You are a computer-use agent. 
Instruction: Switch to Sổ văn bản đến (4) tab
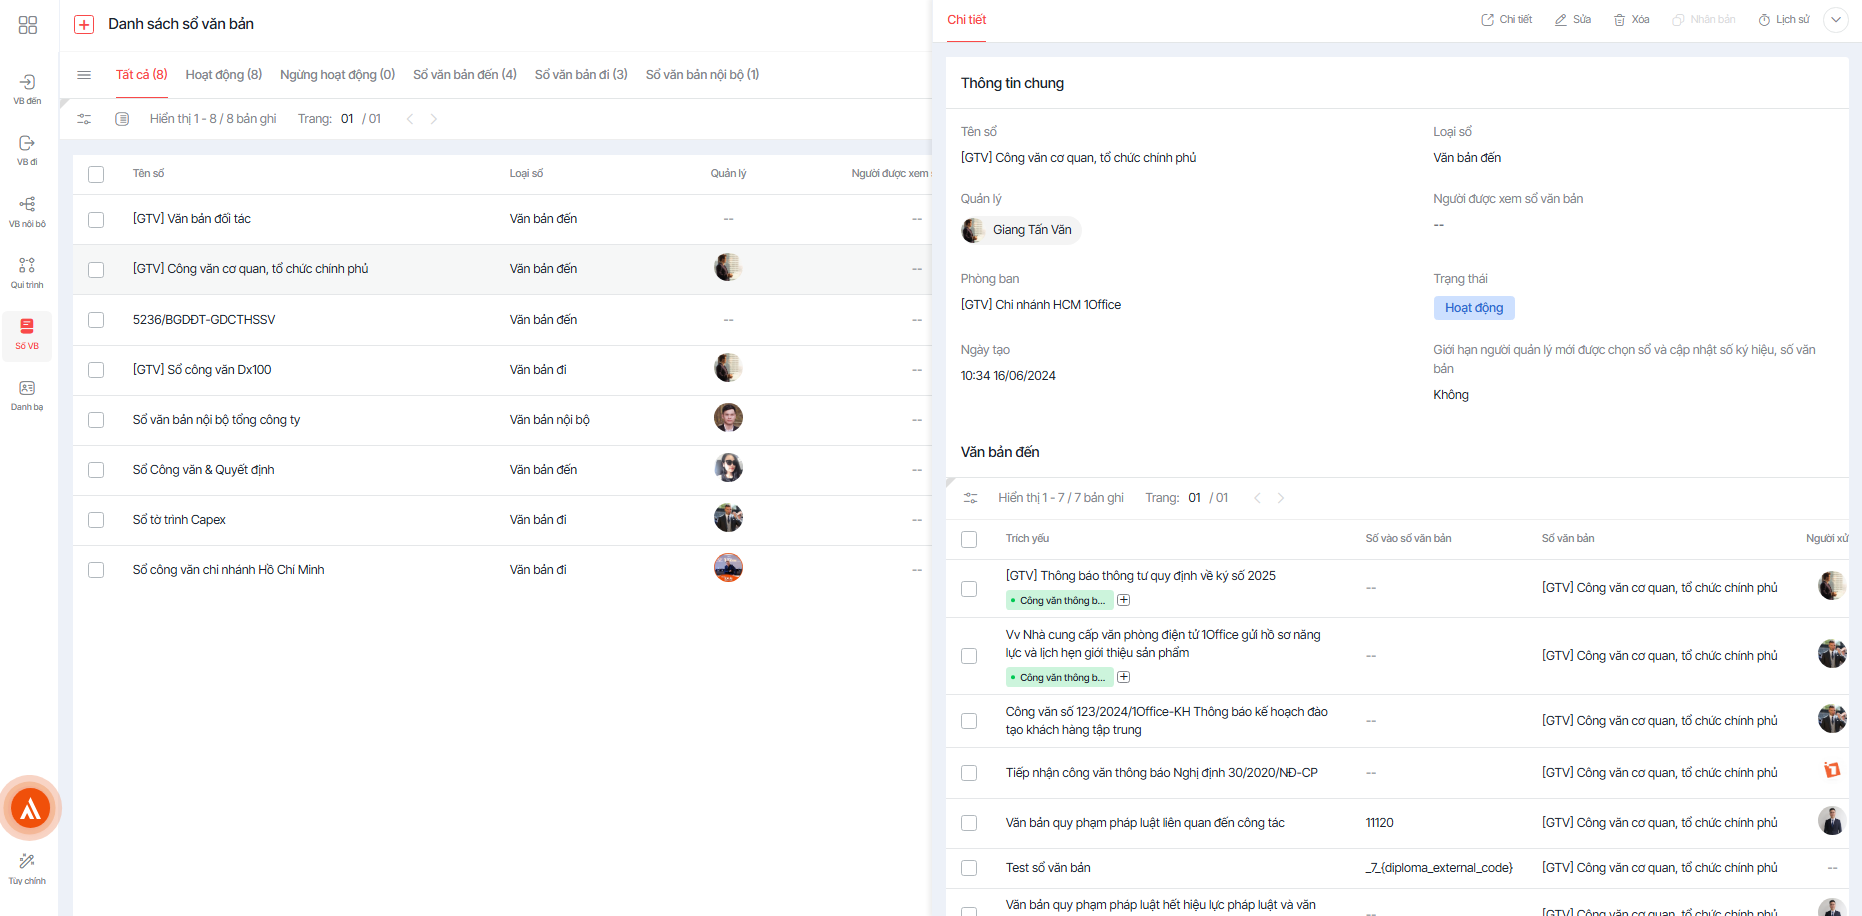464,75
